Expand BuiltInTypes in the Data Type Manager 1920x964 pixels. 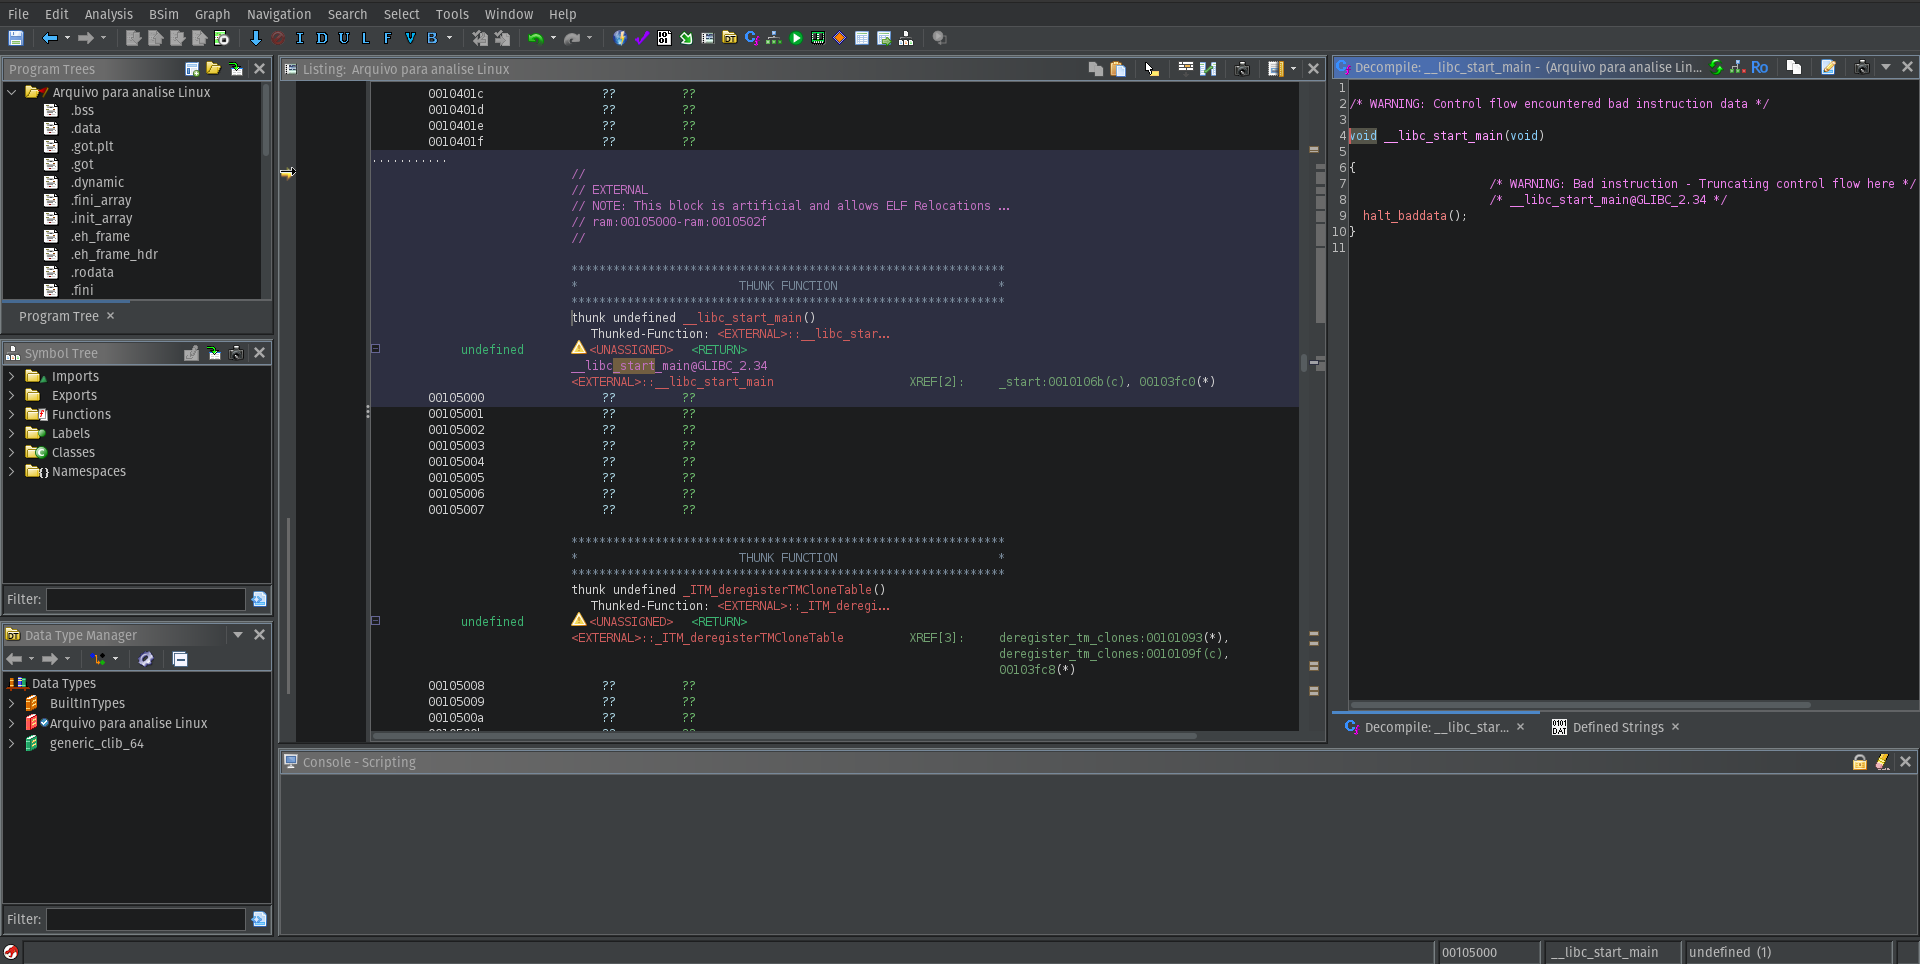pos(11,704)
